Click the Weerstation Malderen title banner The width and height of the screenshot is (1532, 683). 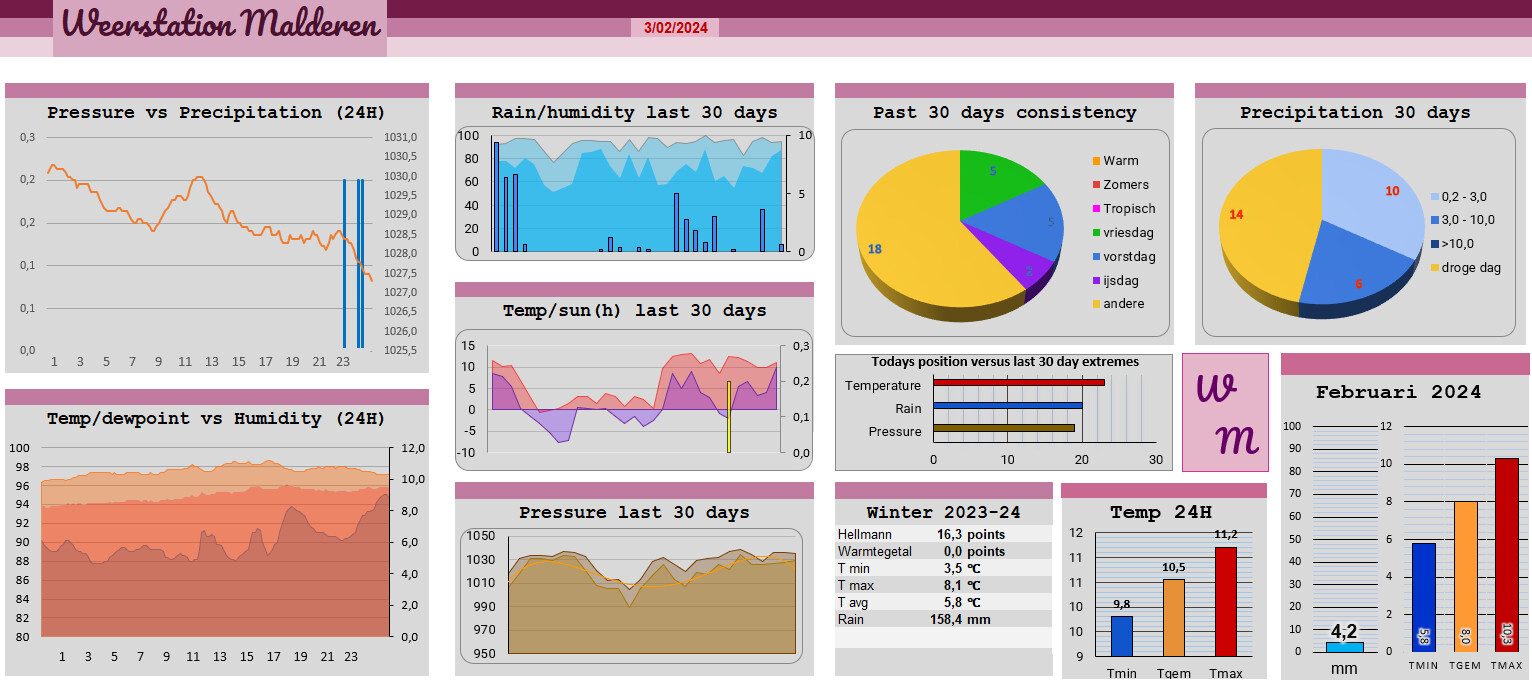220,28
